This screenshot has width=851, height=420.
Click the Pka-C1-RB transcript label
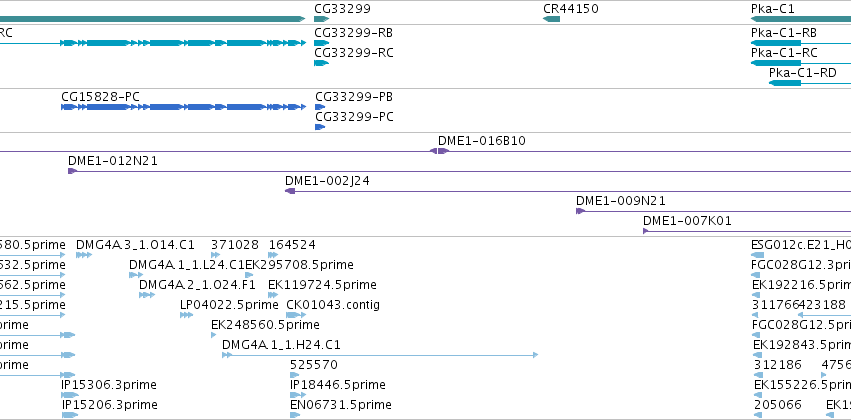pyautogui.click(x=784, y=33)
